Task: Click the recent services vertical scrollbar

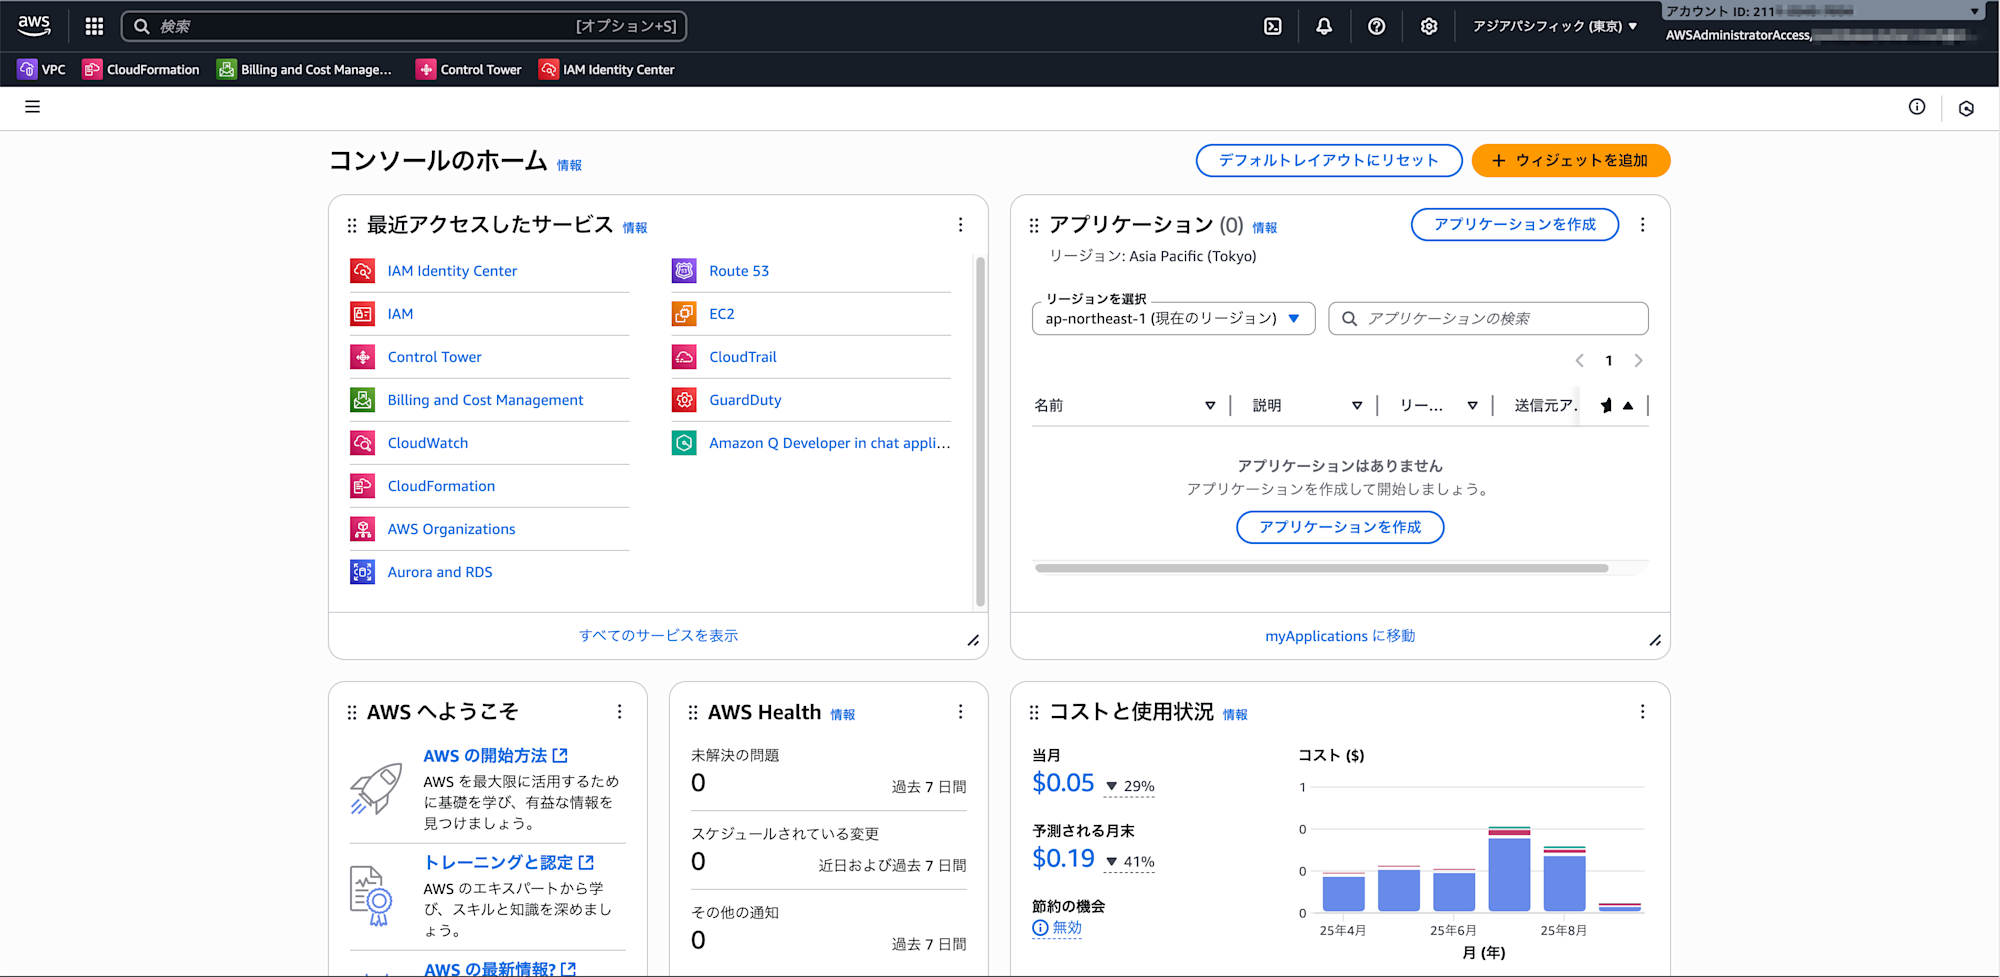Action: click(980, 432)
